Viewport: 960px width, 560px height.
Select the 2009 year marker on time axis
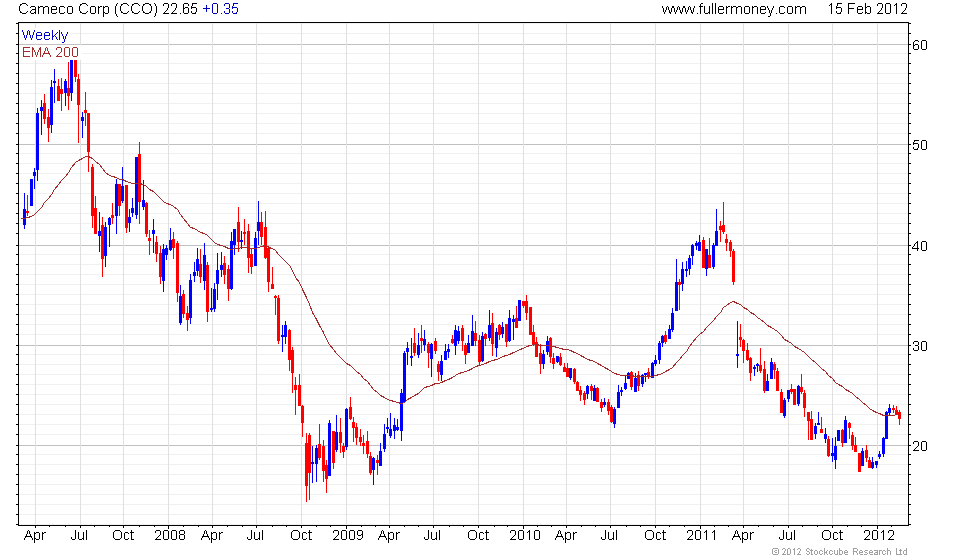pos(348,535)
